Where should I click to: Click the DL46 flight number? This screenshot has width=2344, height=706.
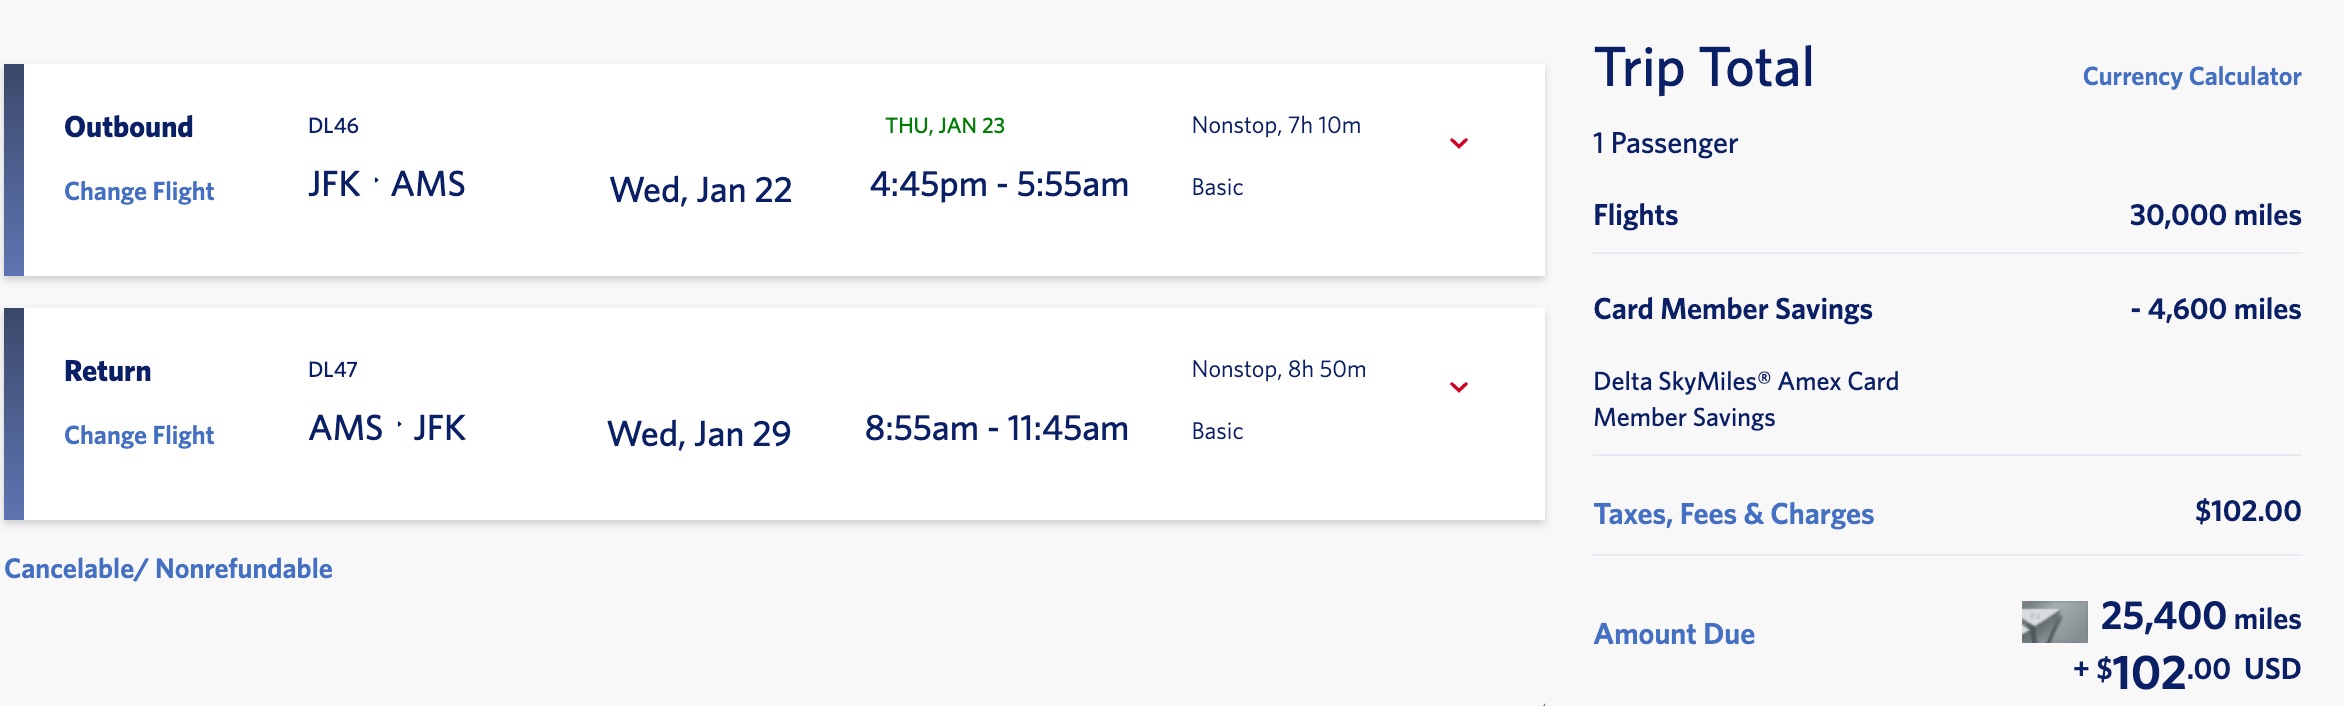(x=333, y=126)
